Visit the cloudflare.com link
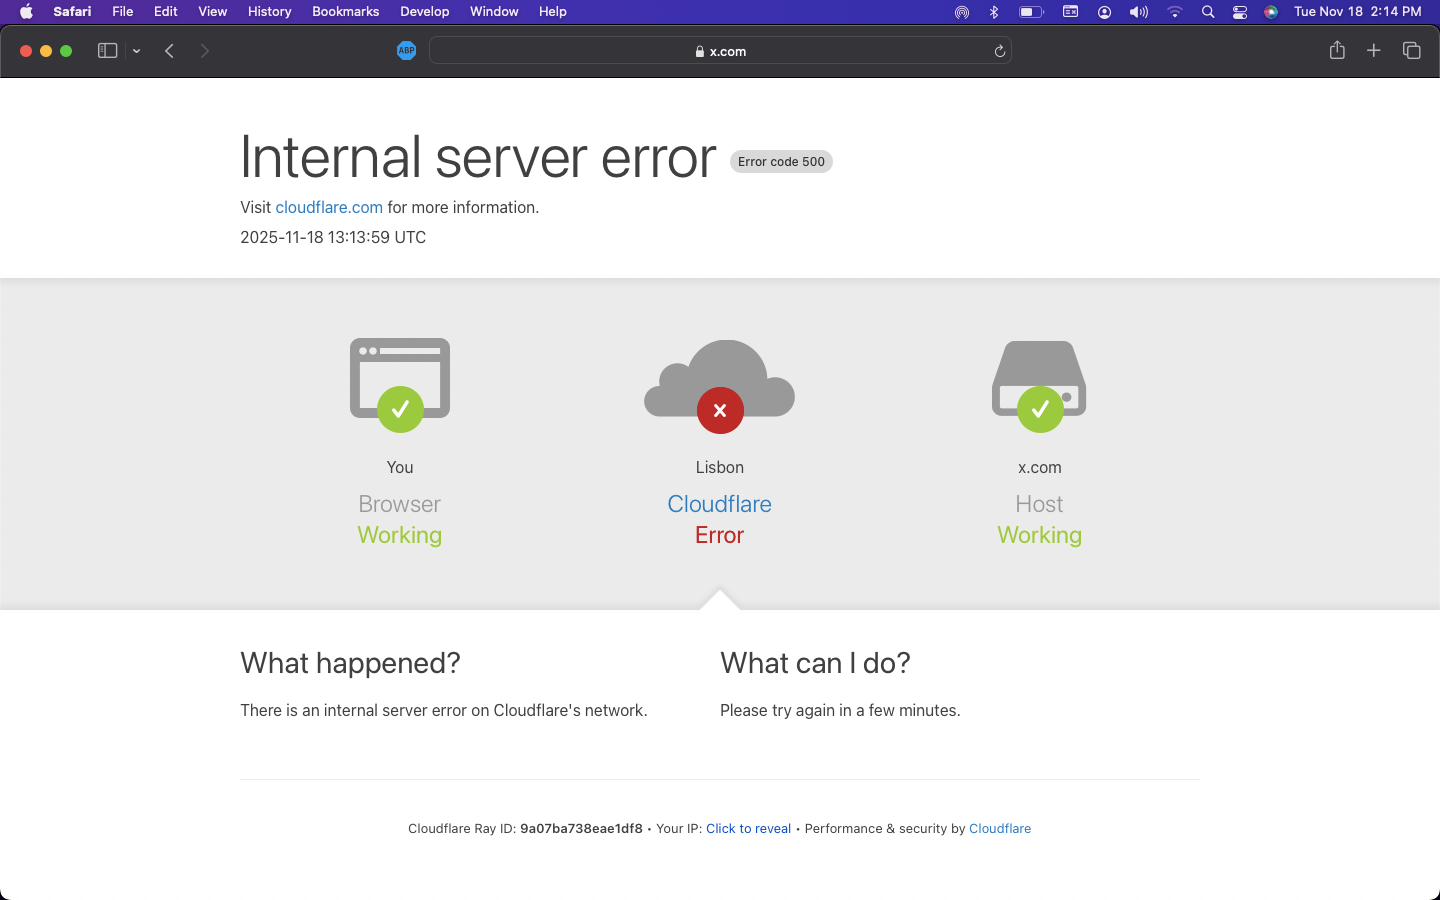This screenshot has width=1440, height=900. 328,207
